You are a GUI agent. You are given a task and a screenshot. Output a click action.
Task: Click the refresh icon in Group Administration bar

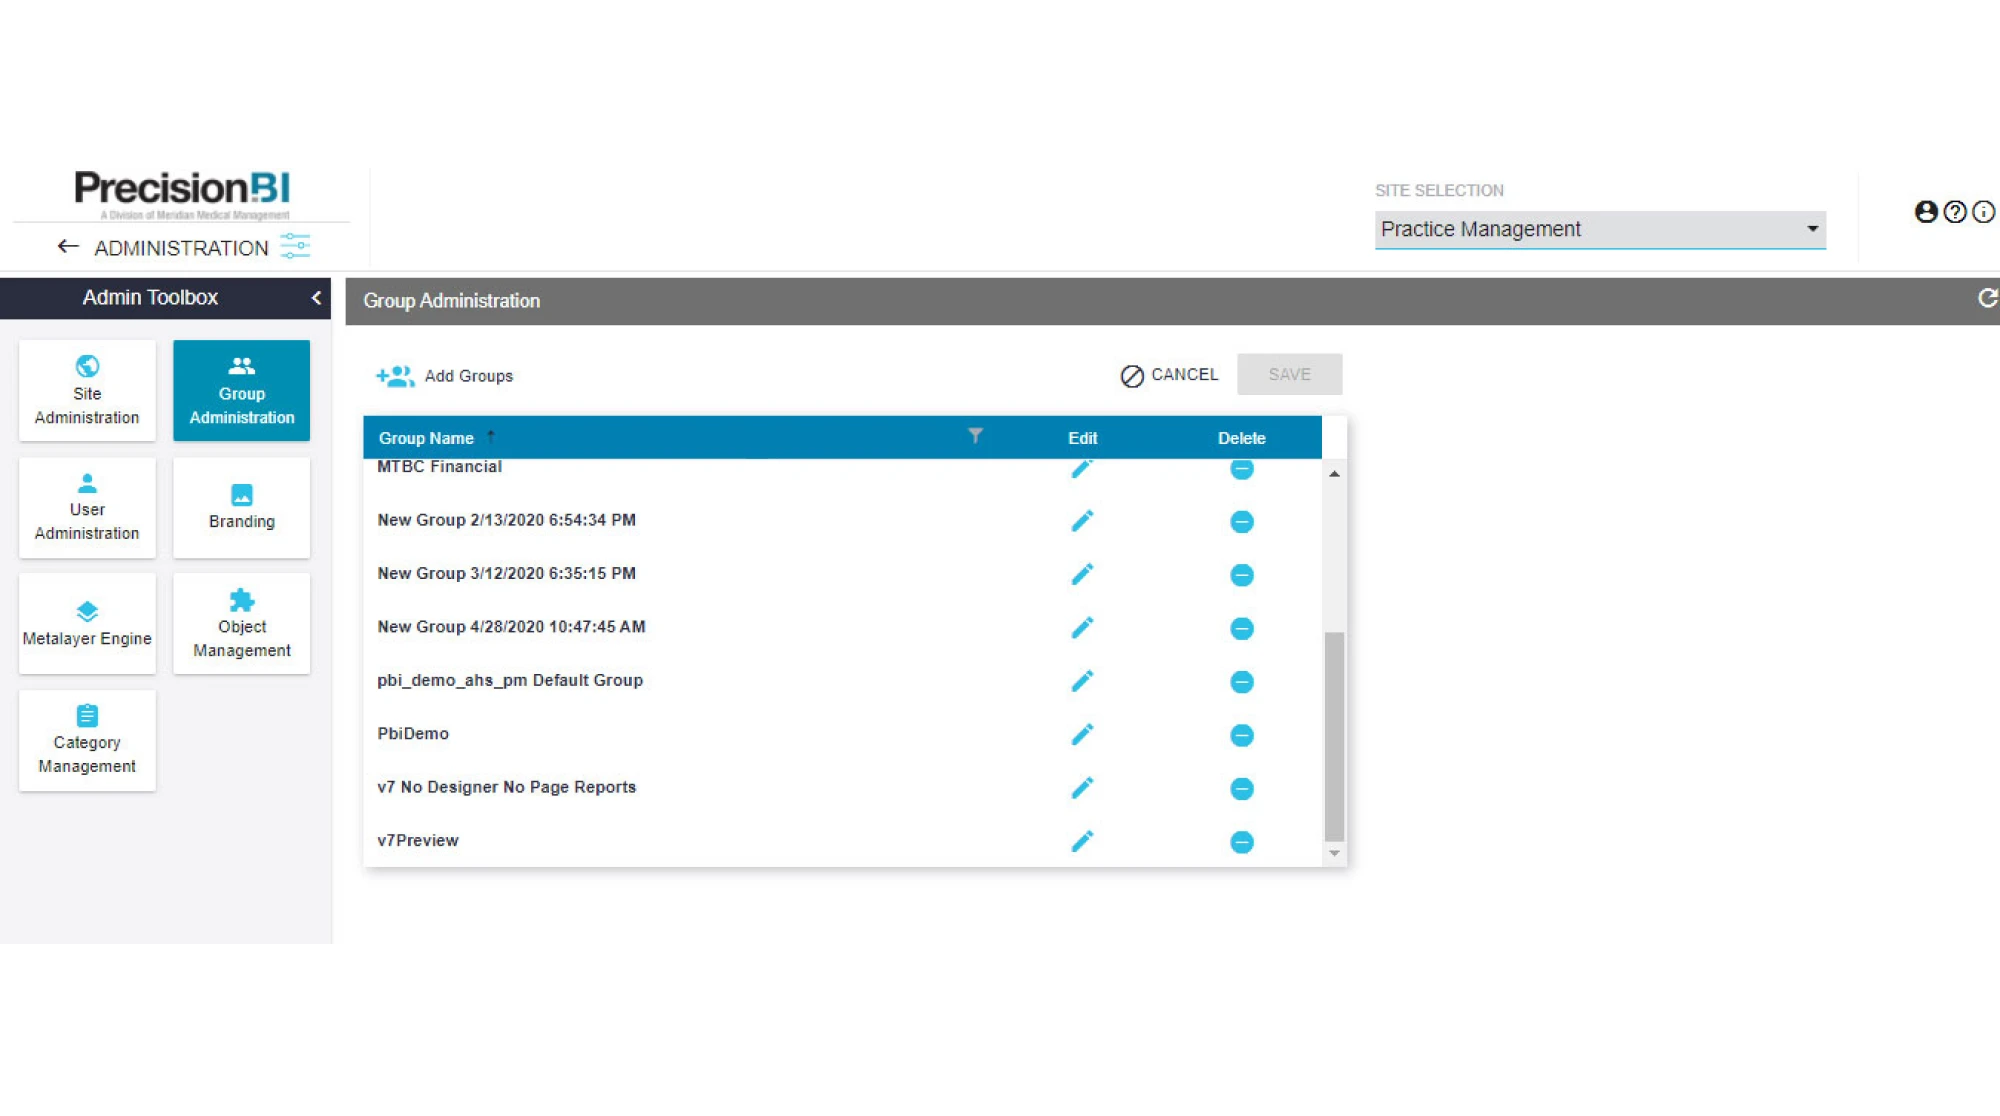point(1987,298)
